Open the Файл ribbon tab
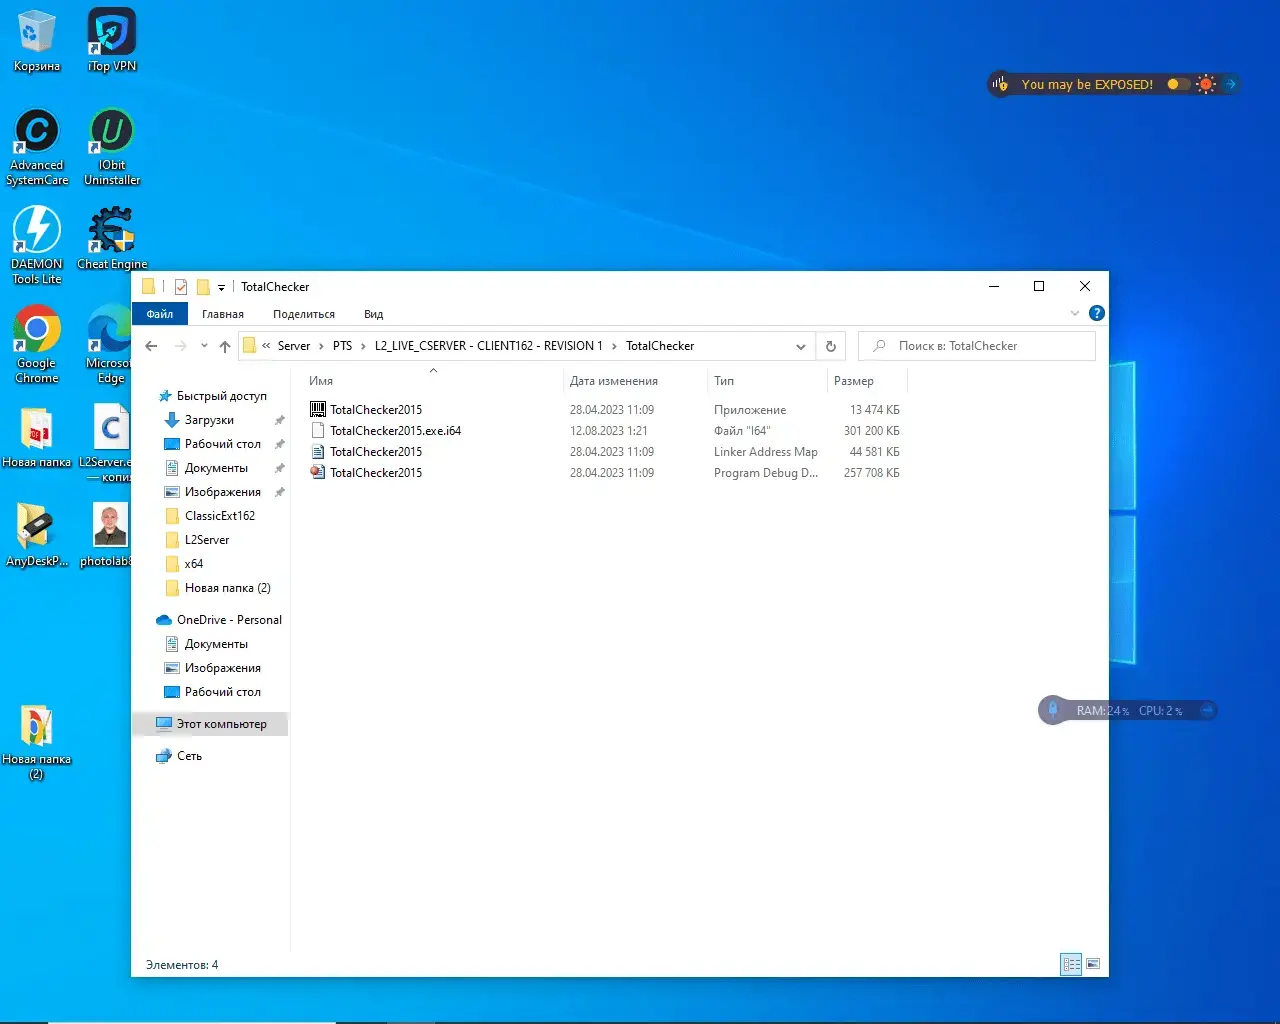Image resolution: width=1280 pixels, height=1024 pixels. (x=160, y=314)
